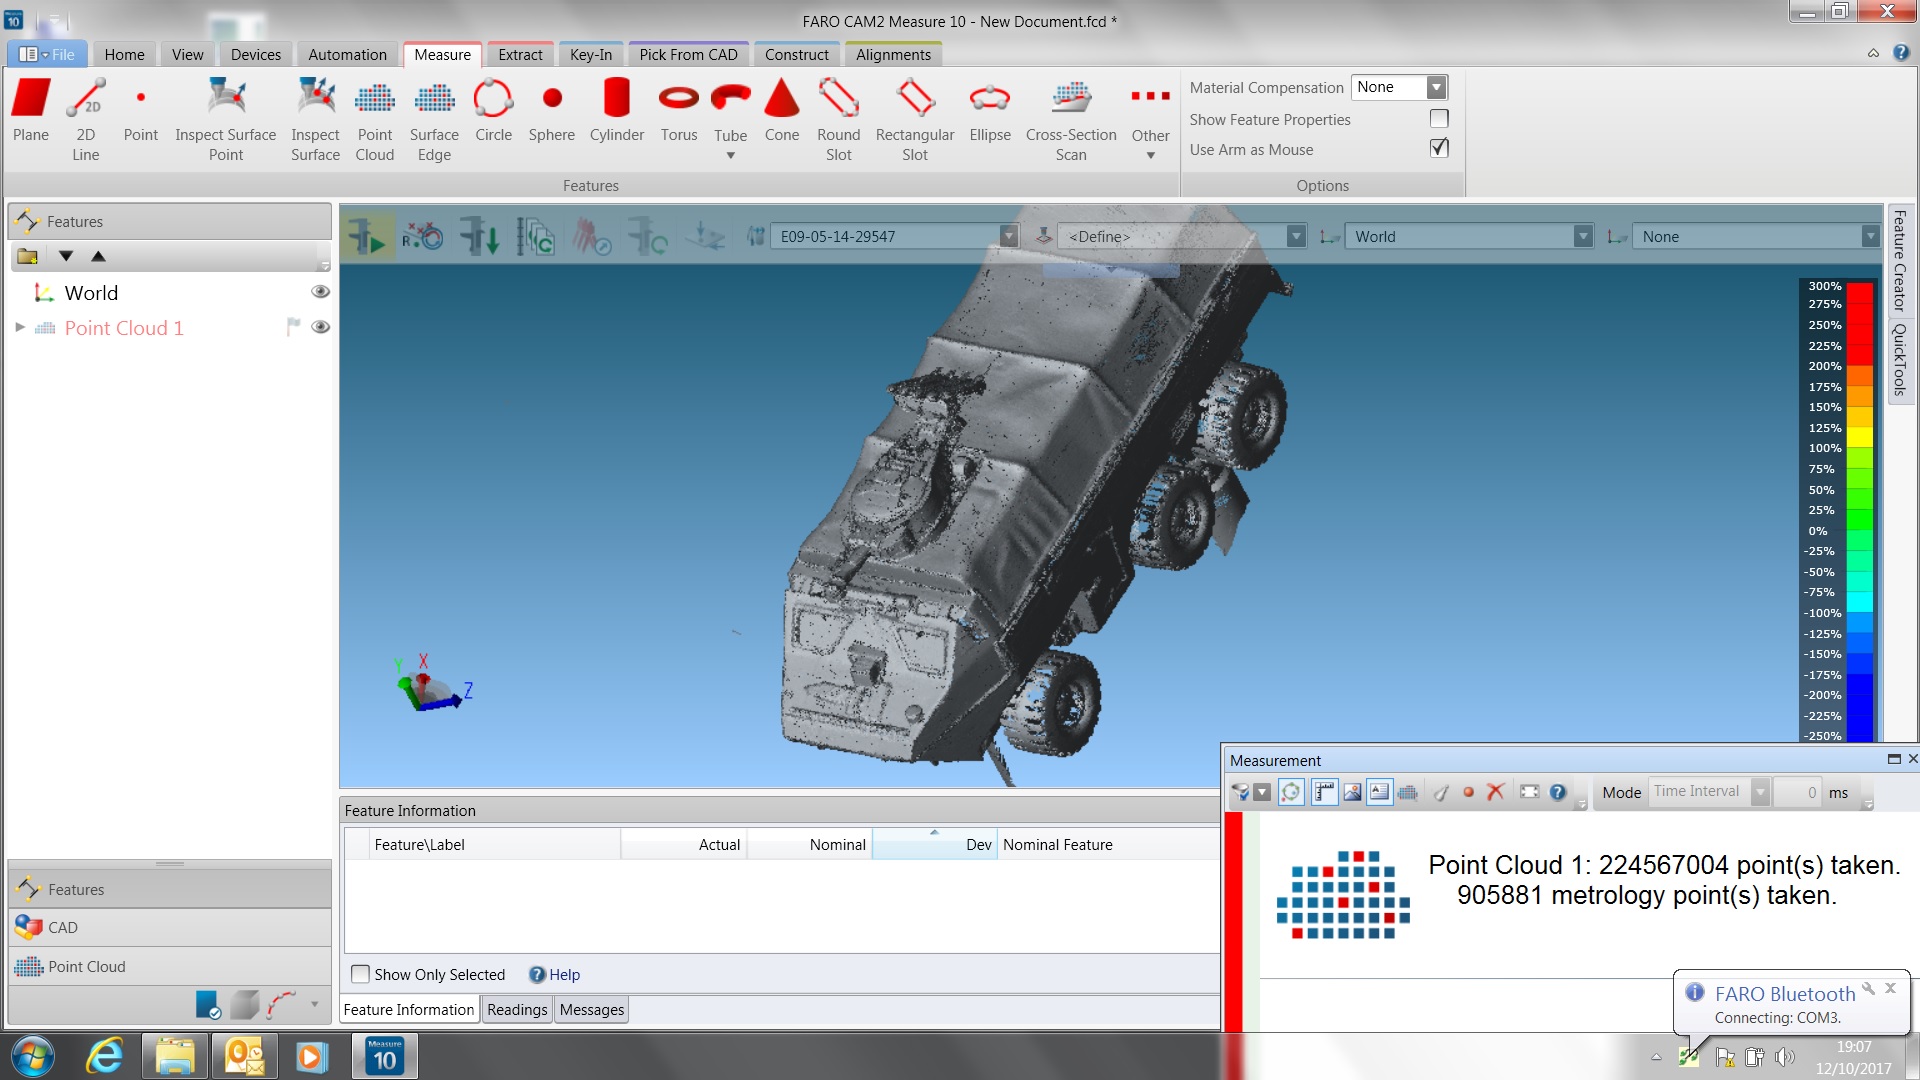Open the Feature Creator side tab
Screen dimensions: 1920x1080
coord(1899,261)
